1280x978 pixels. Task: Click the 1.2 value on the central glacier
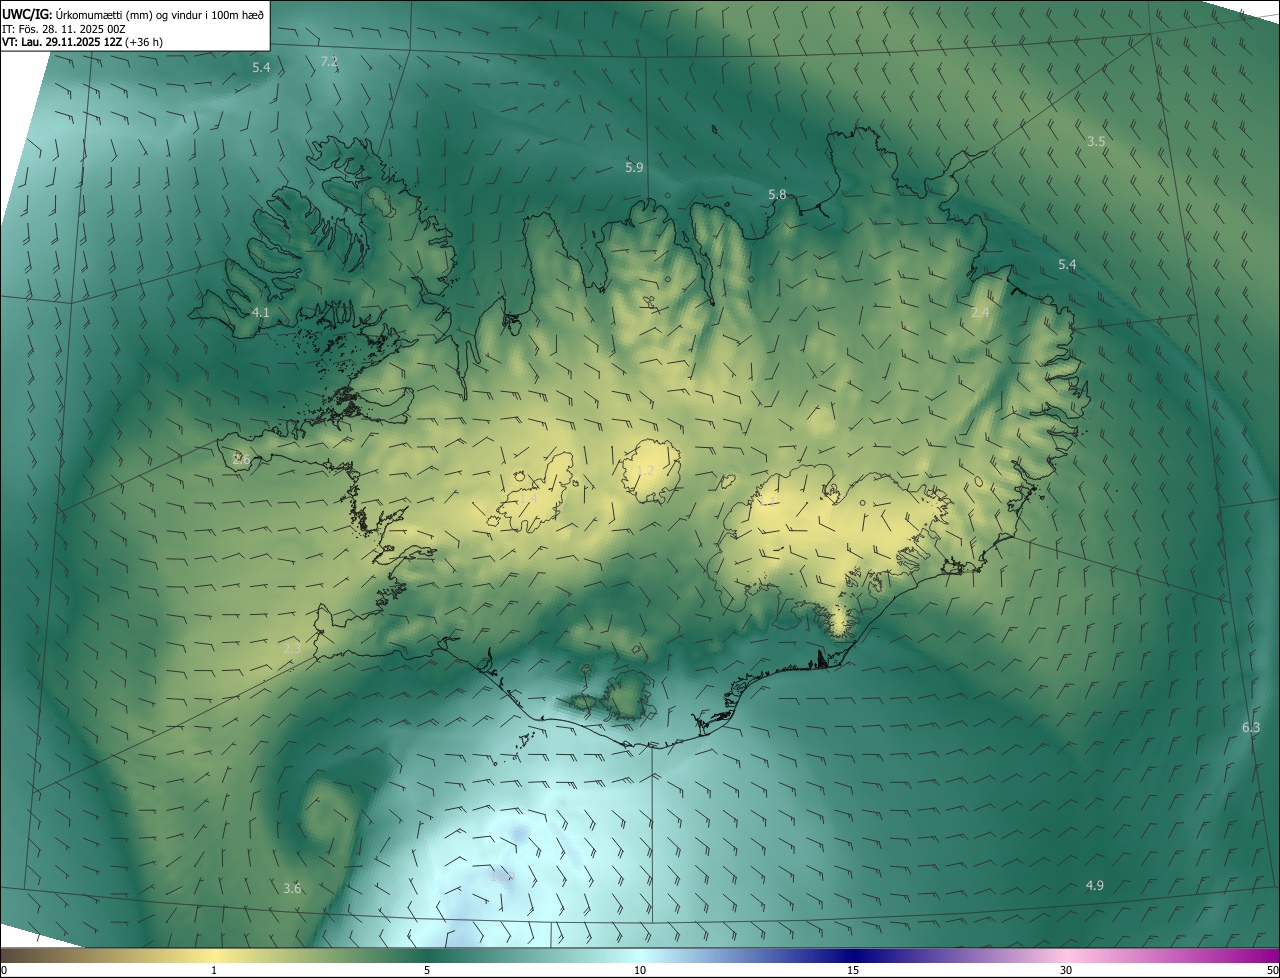pyautogui.click(x=645, y=470)
